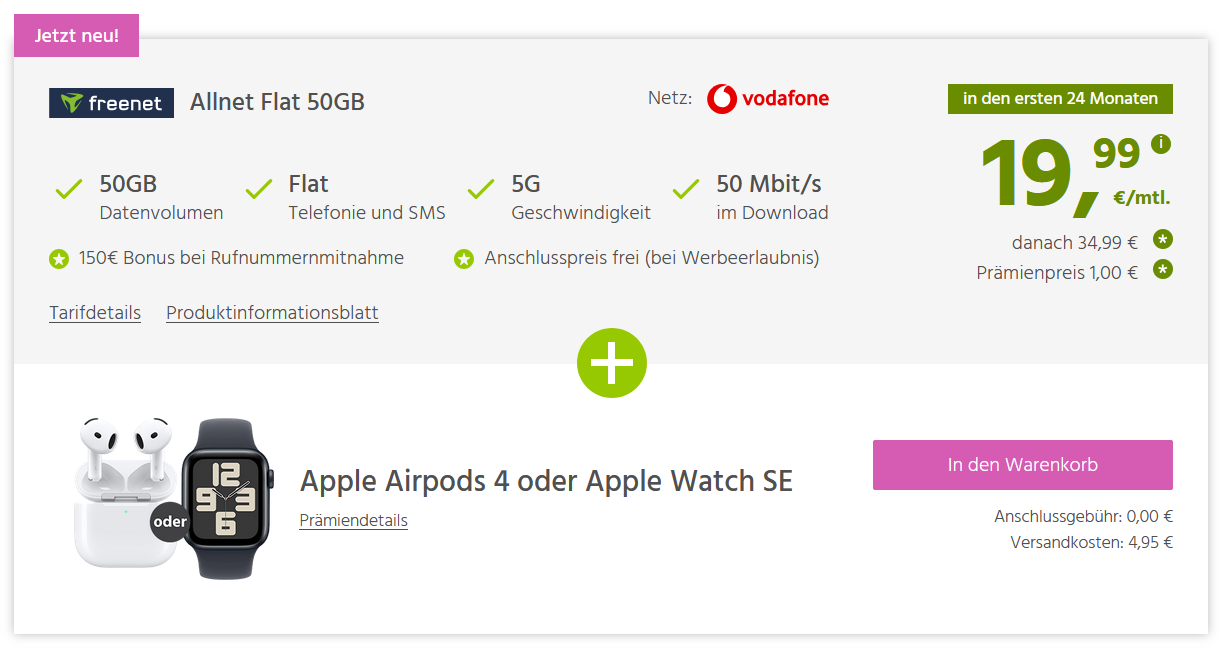Click the star icon before 150€ Bonus
The height and width of the screenshot is (653, 1219).
(59, 260)
